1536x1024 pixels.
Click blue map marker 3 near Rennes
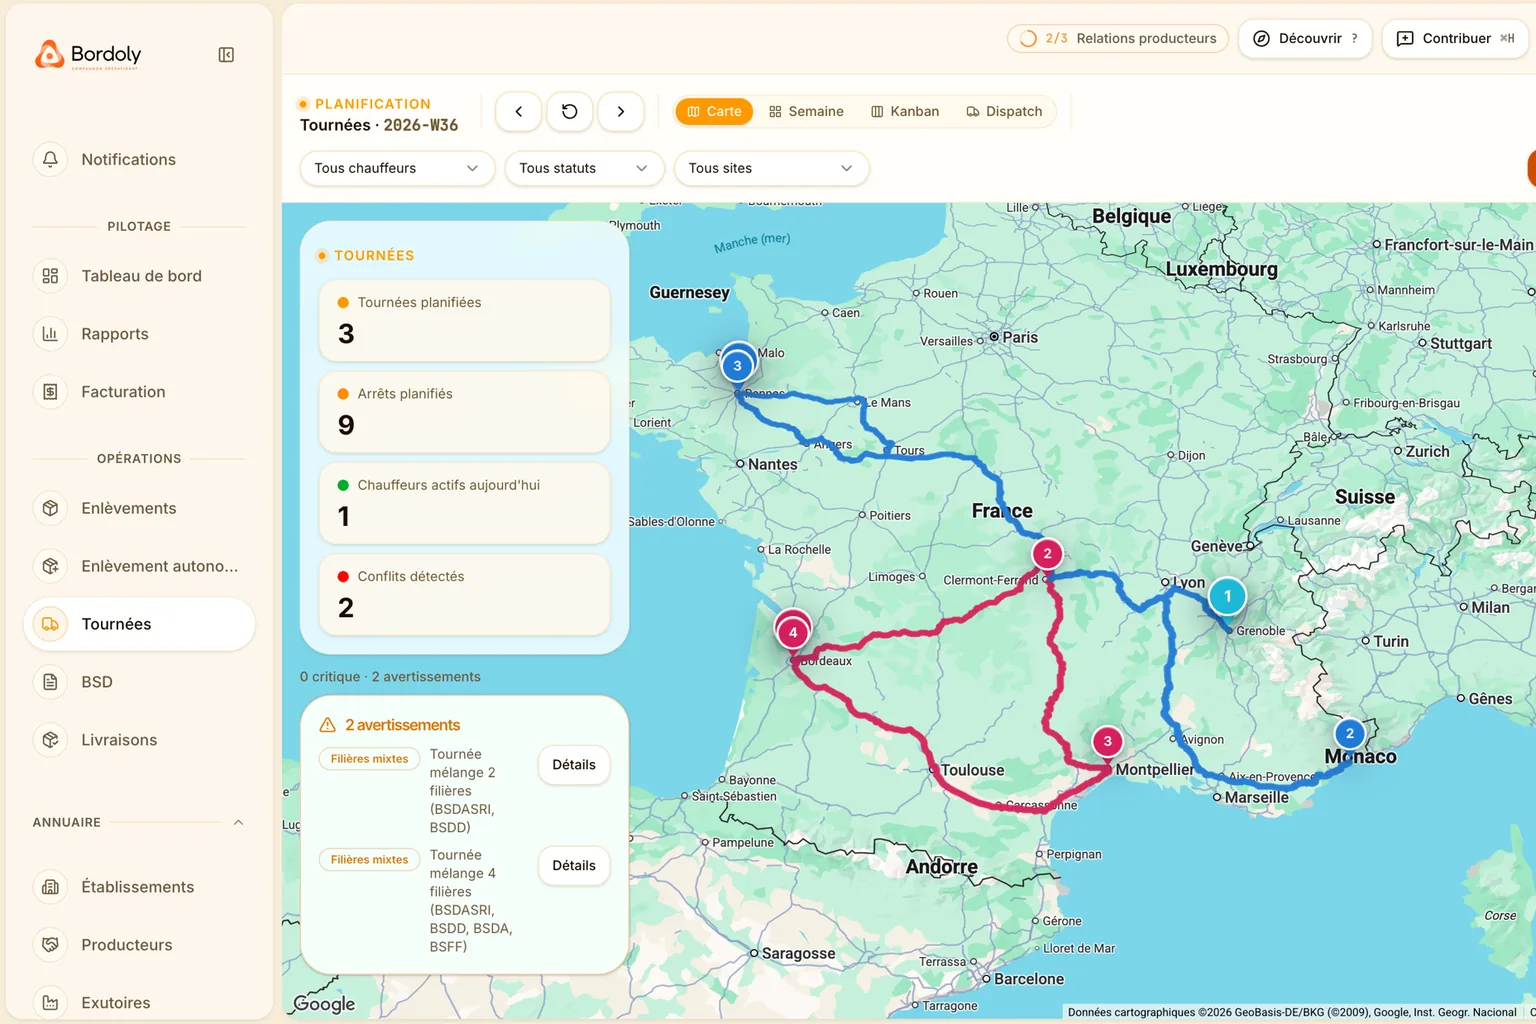click(x=737, y=366)
